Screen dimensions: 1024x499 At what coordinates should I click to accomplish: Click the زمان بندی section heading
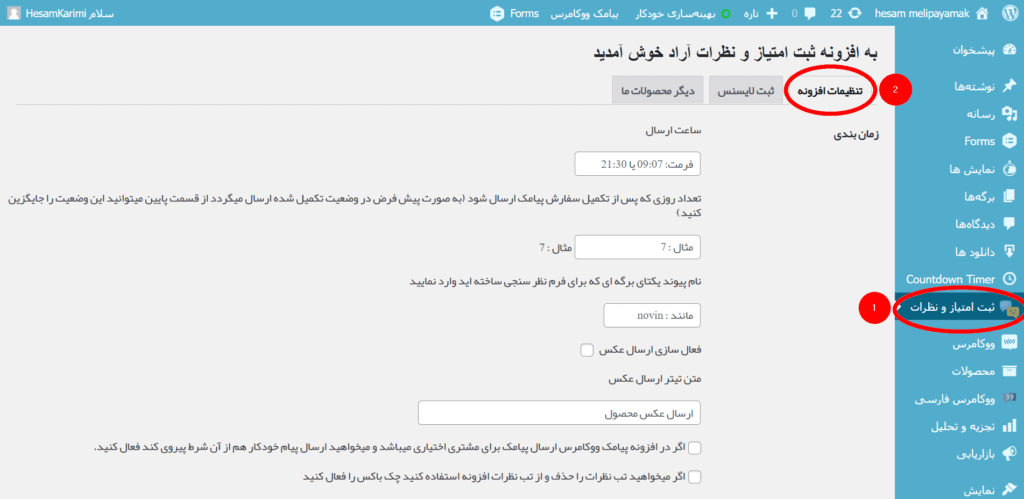tap(856, 135)
